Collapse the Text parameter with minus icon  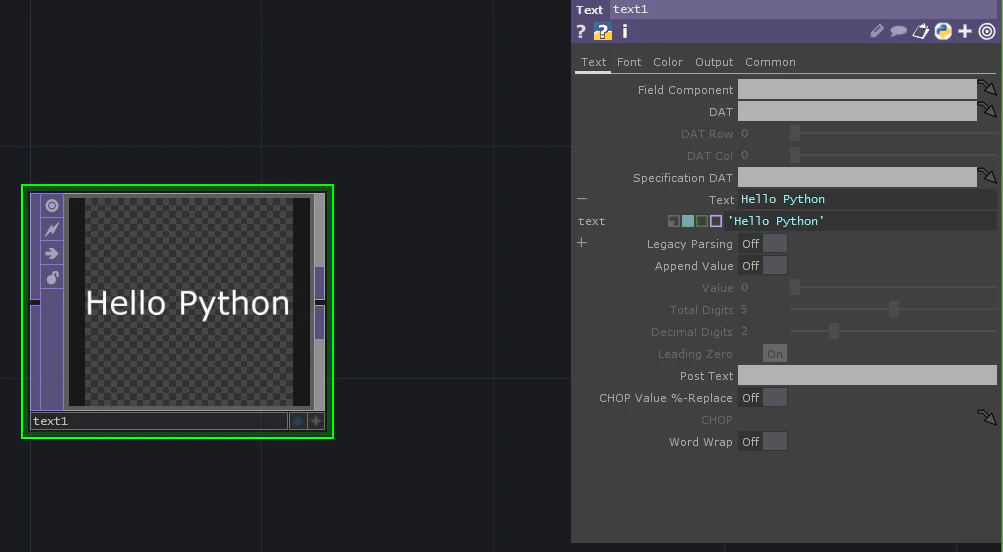coord(581,199)
